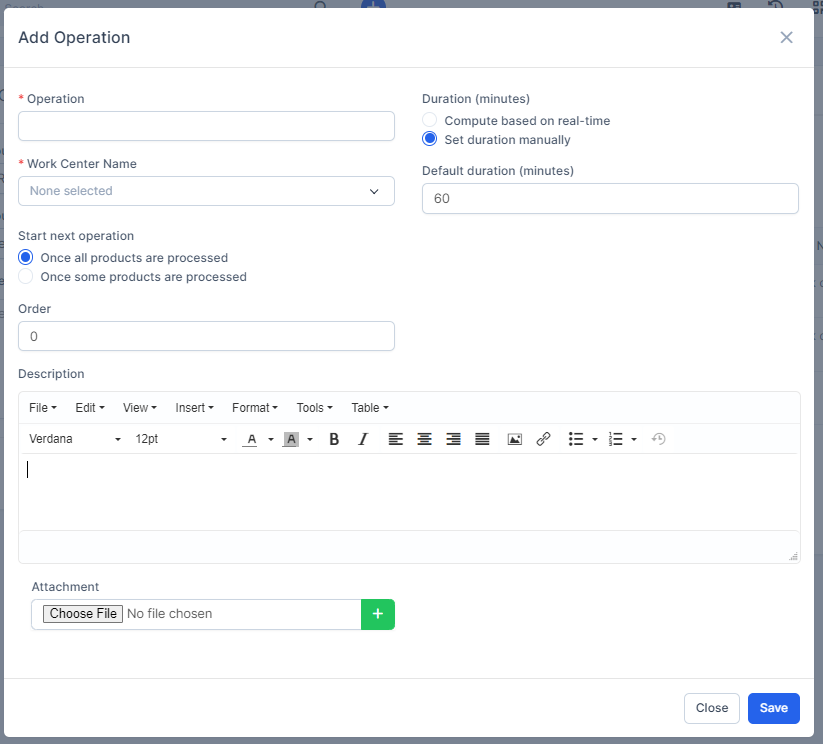This screenshot has width=823, height=744.
Task: Insert an image into the description
Action: (x=515, y=439)
